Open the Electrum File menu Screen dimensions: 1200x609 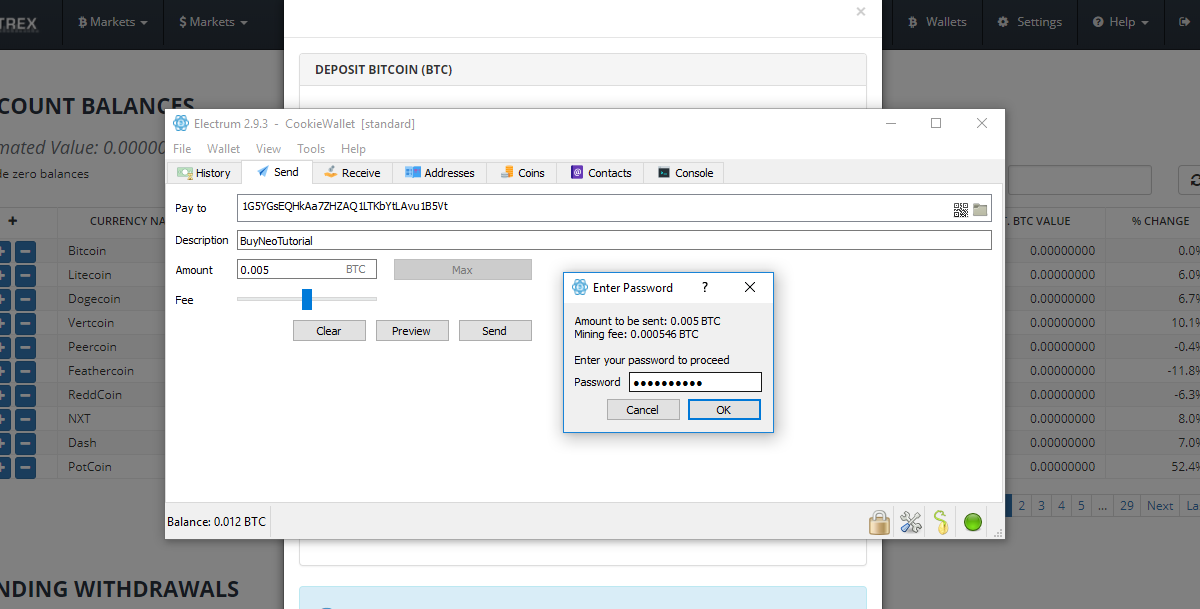182,149
